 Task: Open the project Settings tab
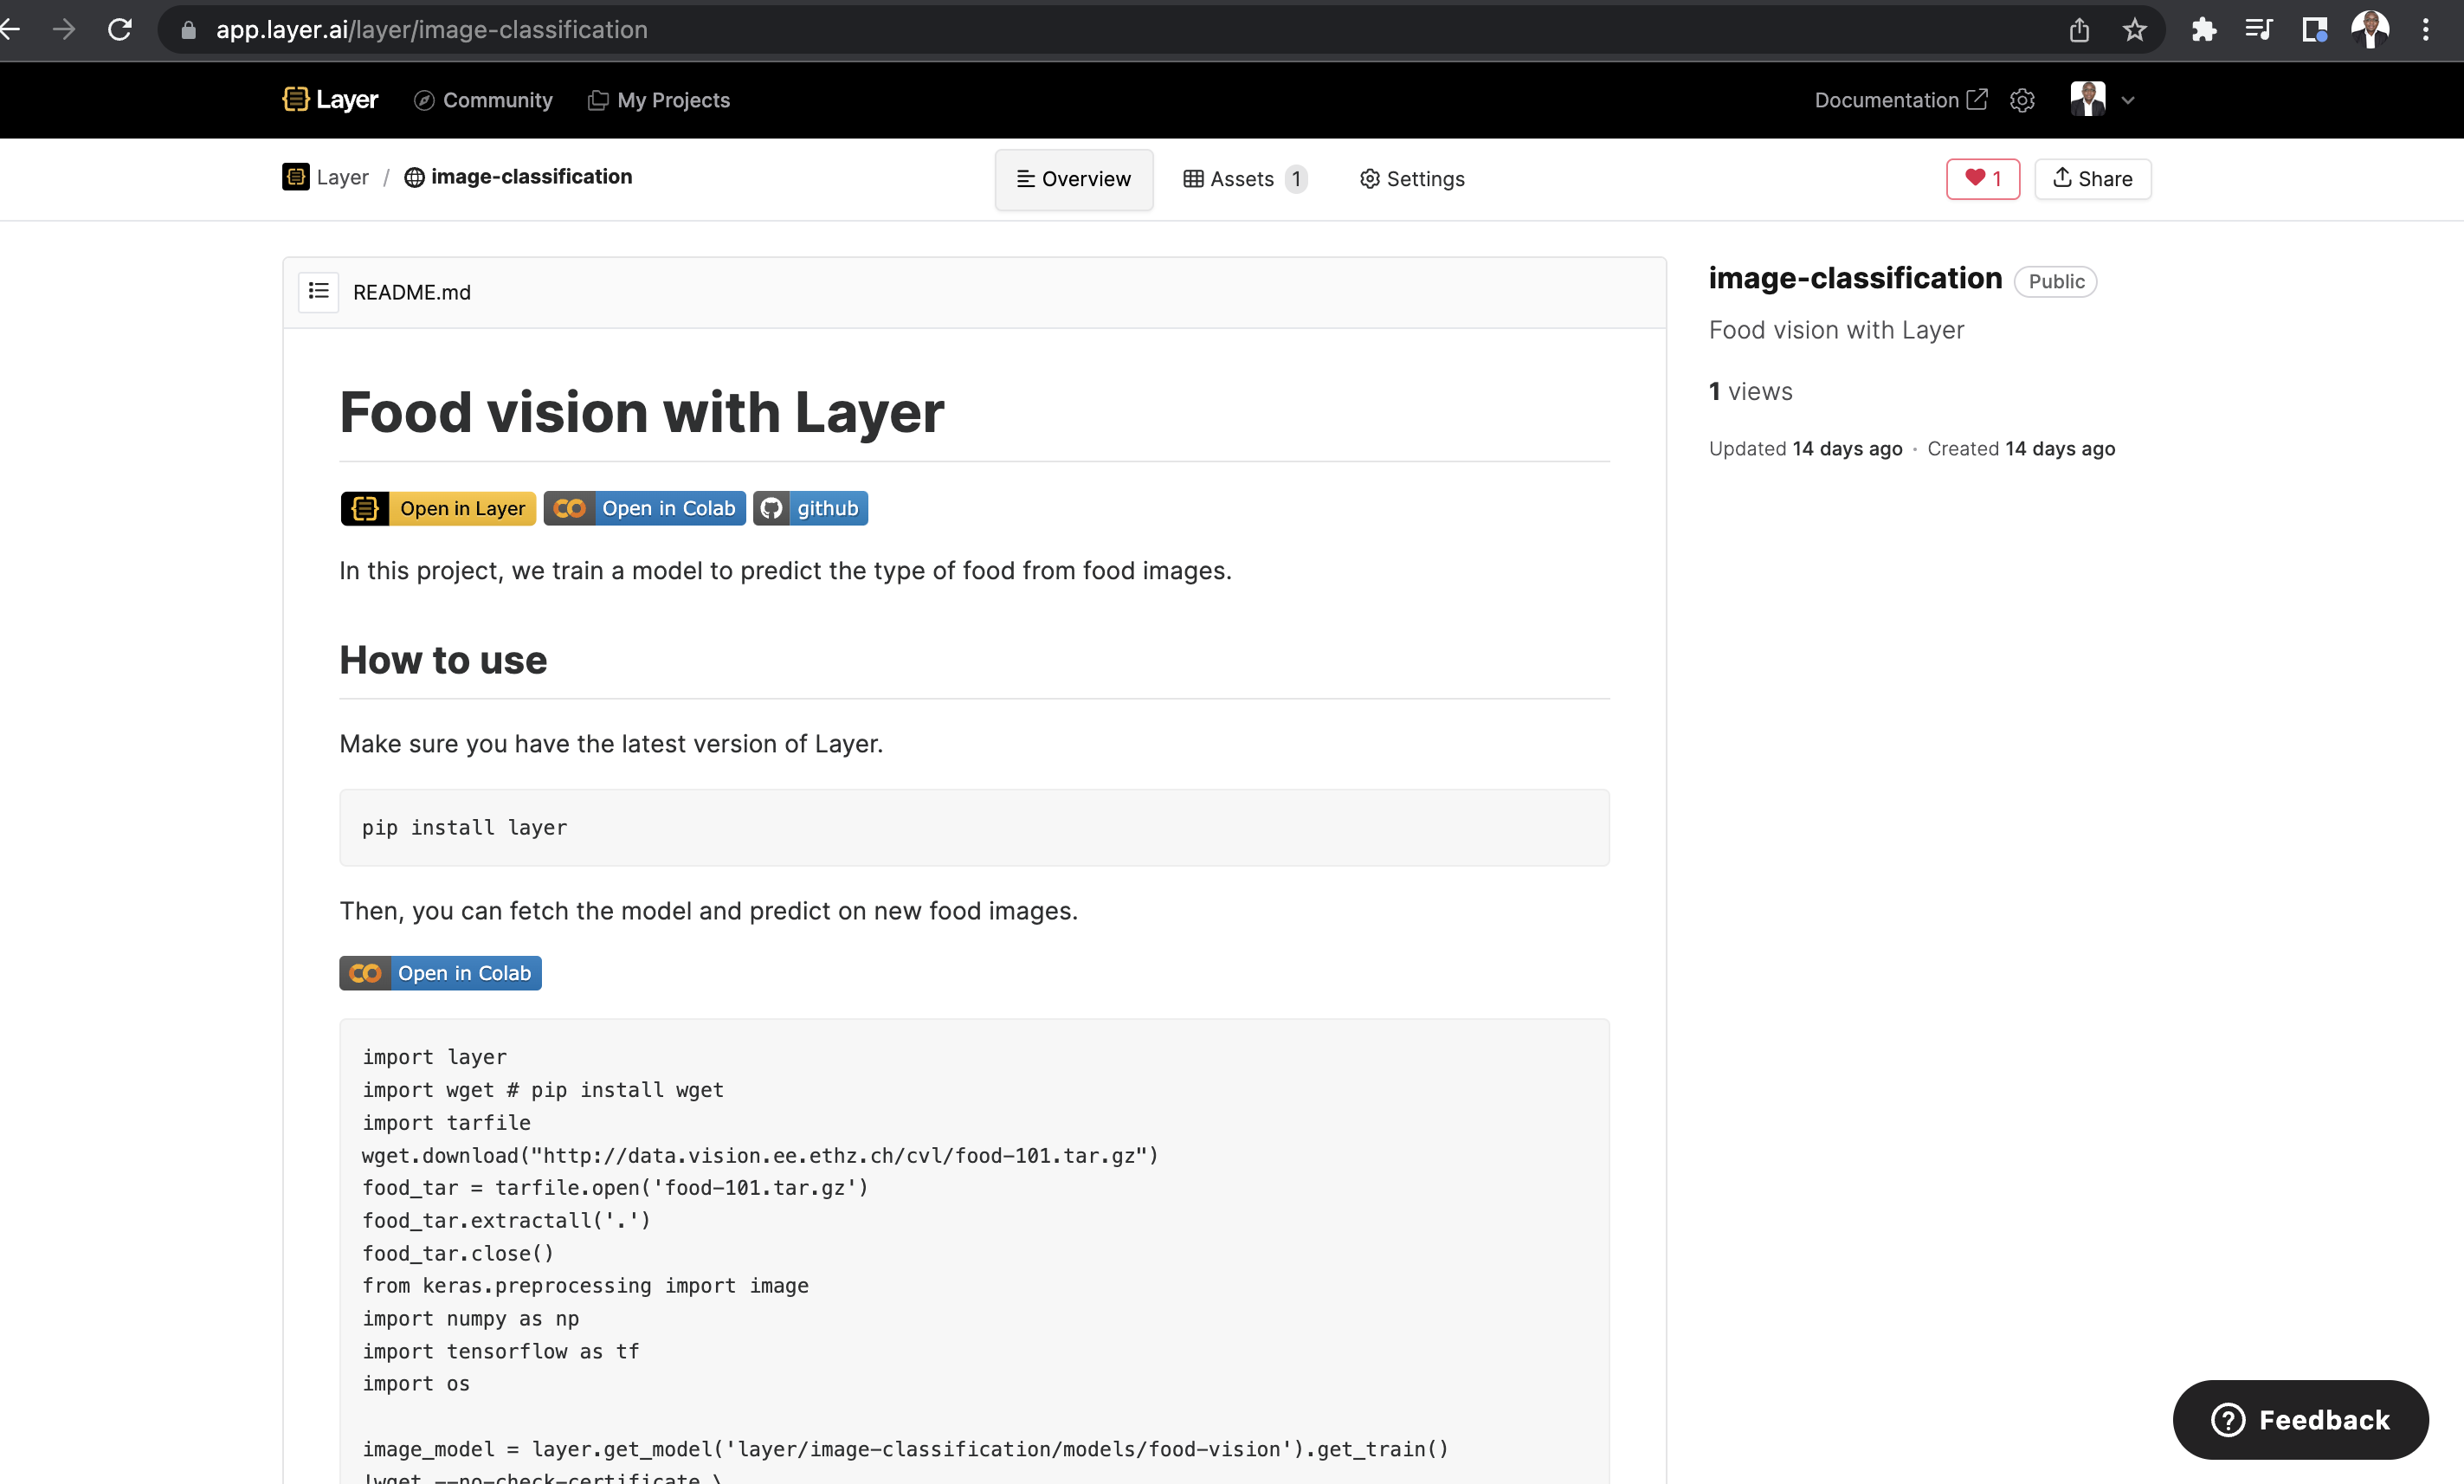tap(1411, 178)
